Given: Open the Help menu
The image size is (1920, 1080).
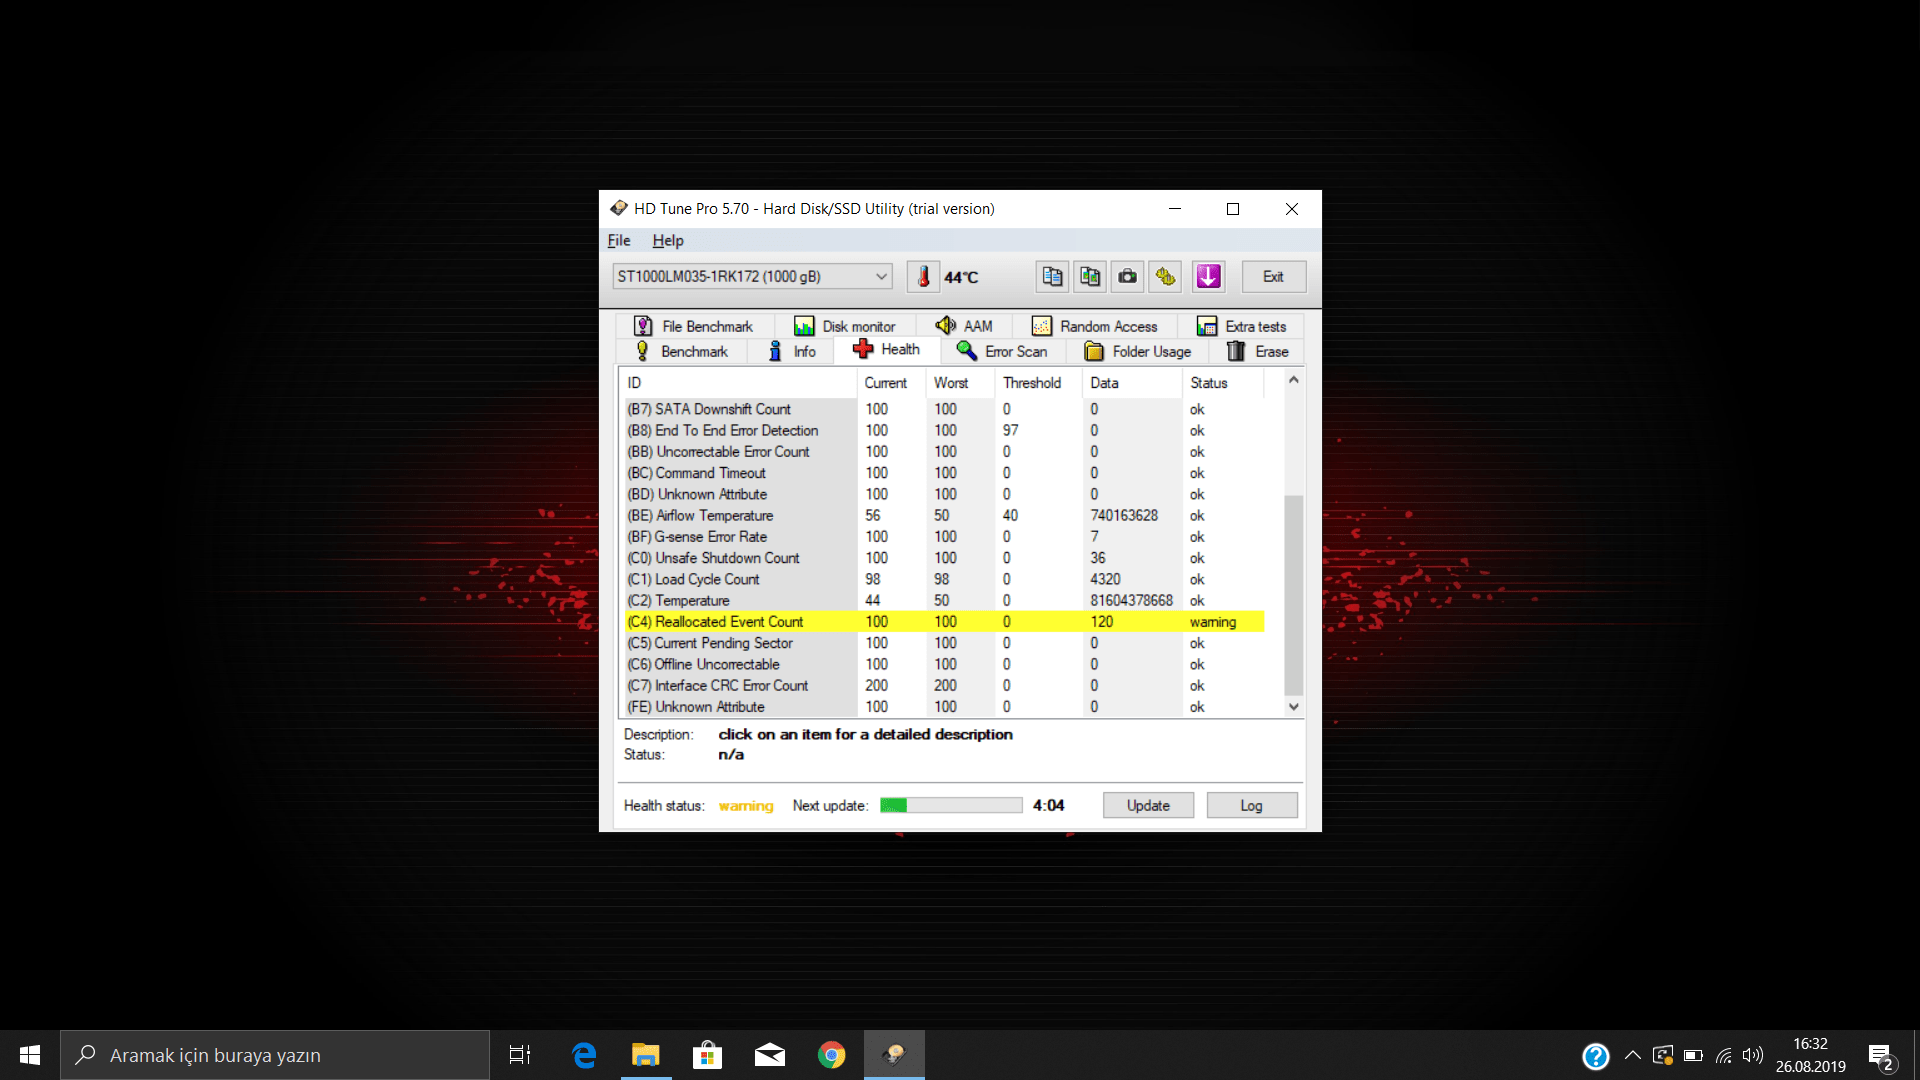Looking at the screenshot, I should (x=666, y=240).
